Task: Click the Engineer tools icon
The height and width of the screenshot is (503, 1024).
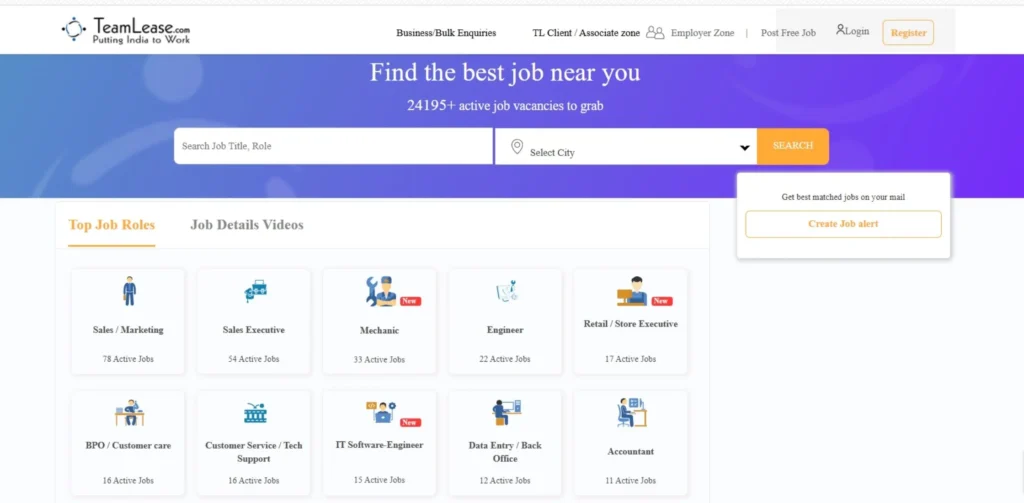Action: (x=505, y=291)
